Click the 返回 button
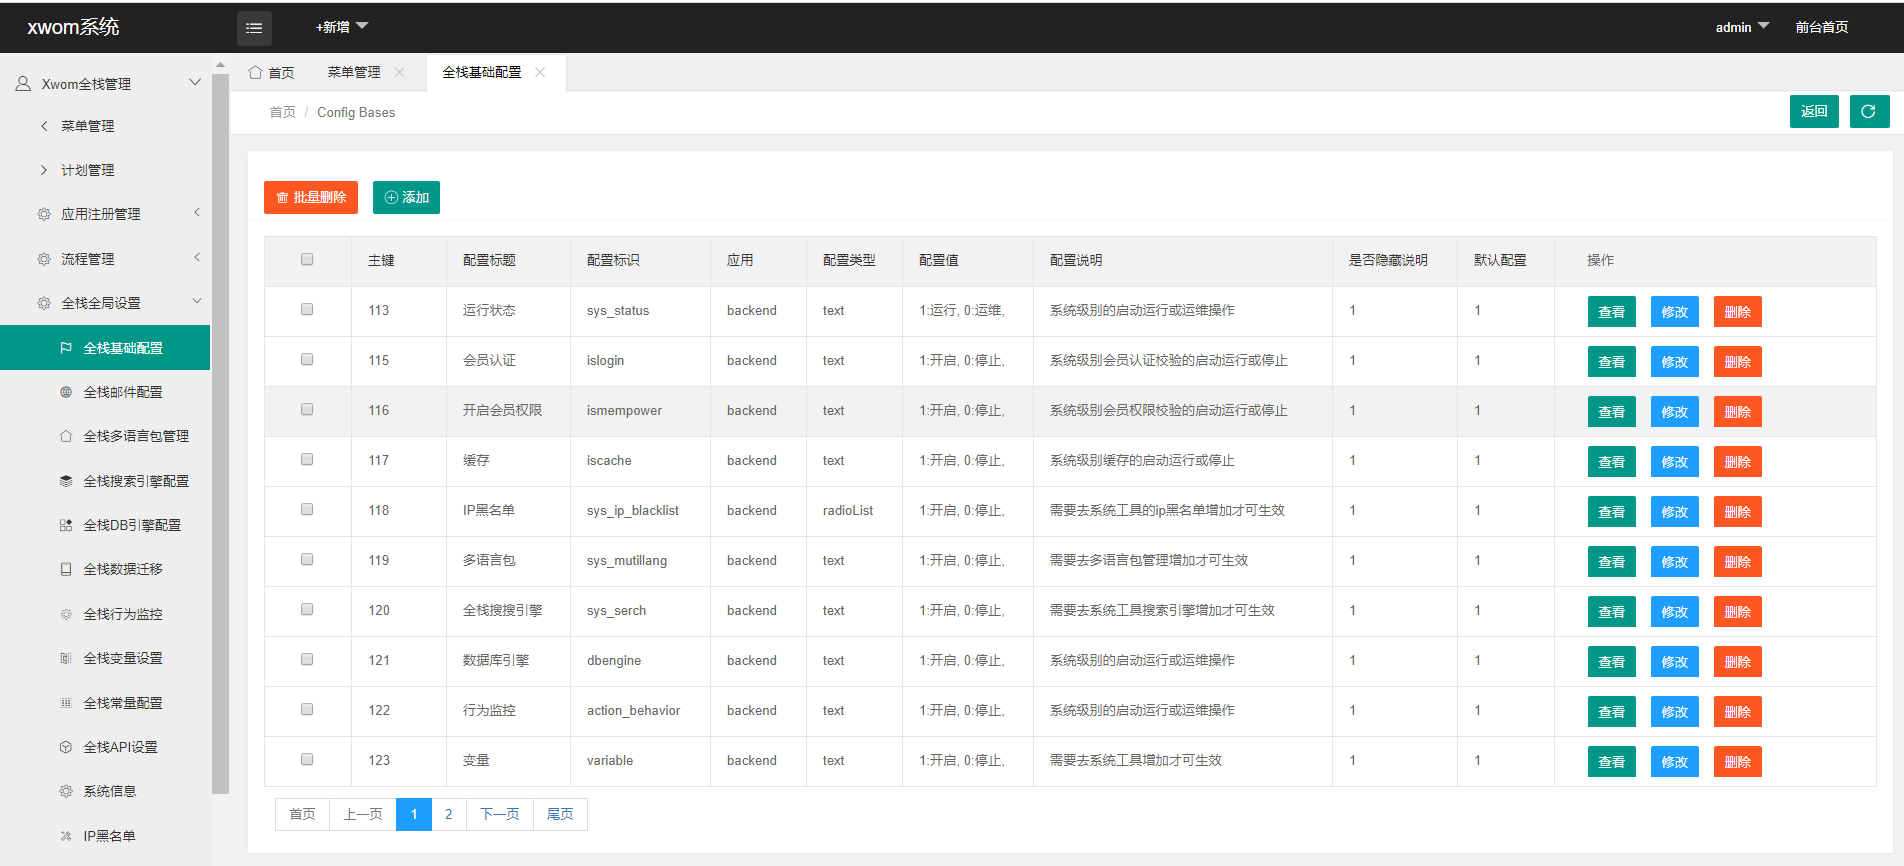1904x866 pixels. point(1814,111)
